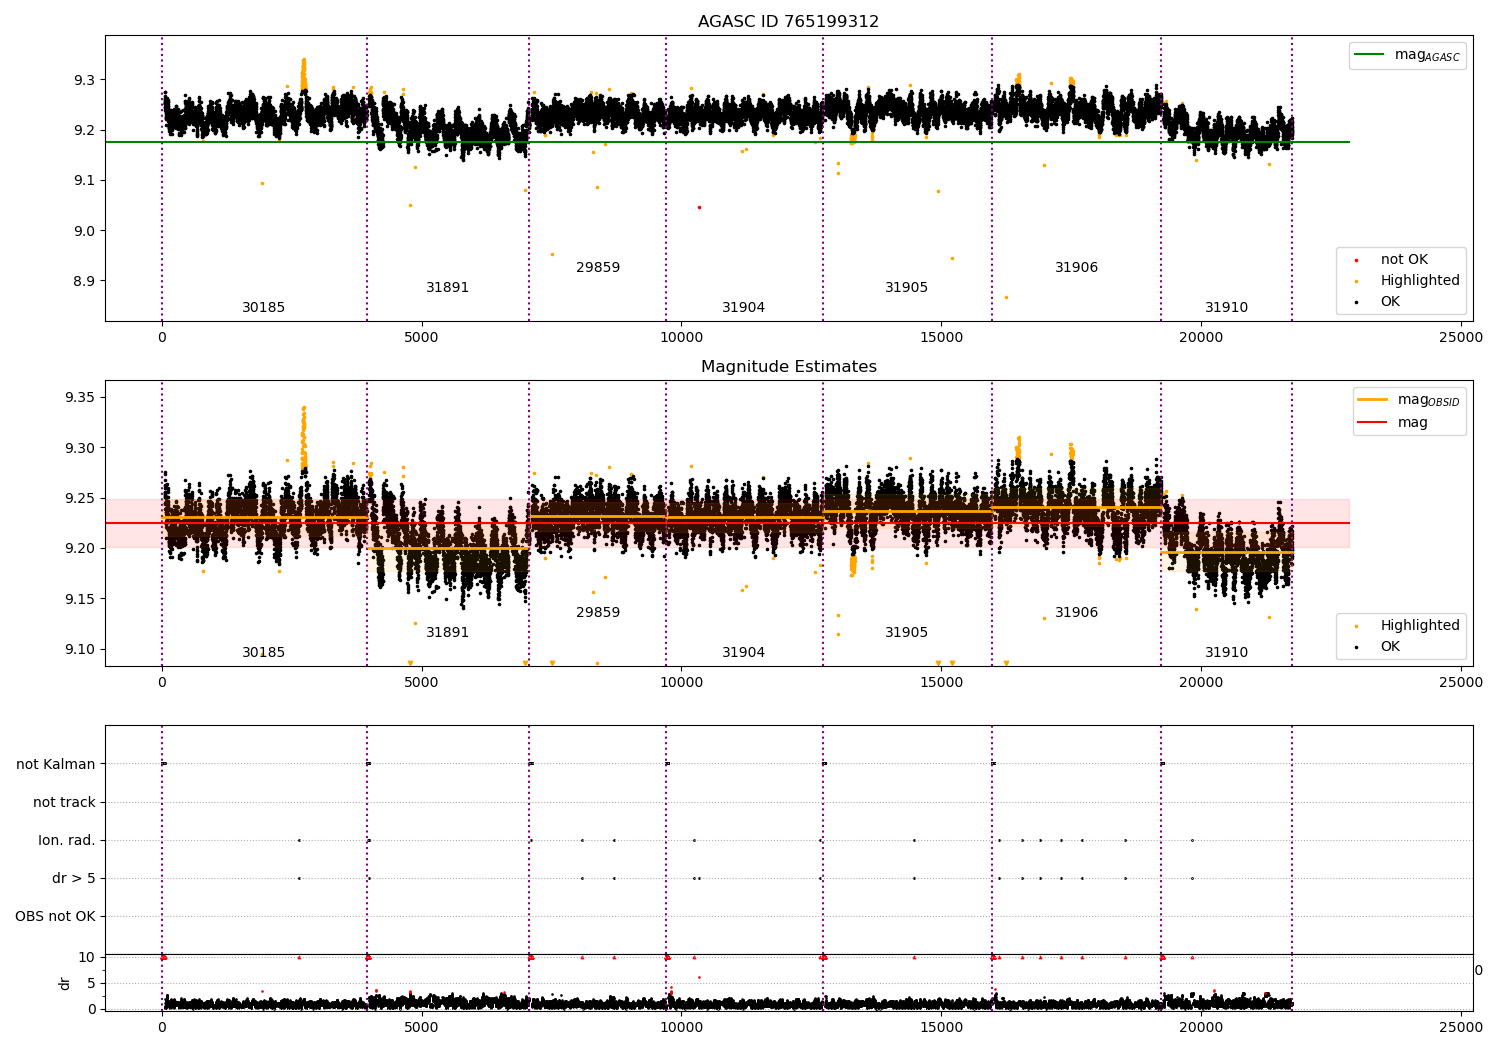Click obsid 31910 in the Magnitude Estimates plot
Image resolution: width=1500 pixels, height=1050 pixels.
coord(1226,653)
